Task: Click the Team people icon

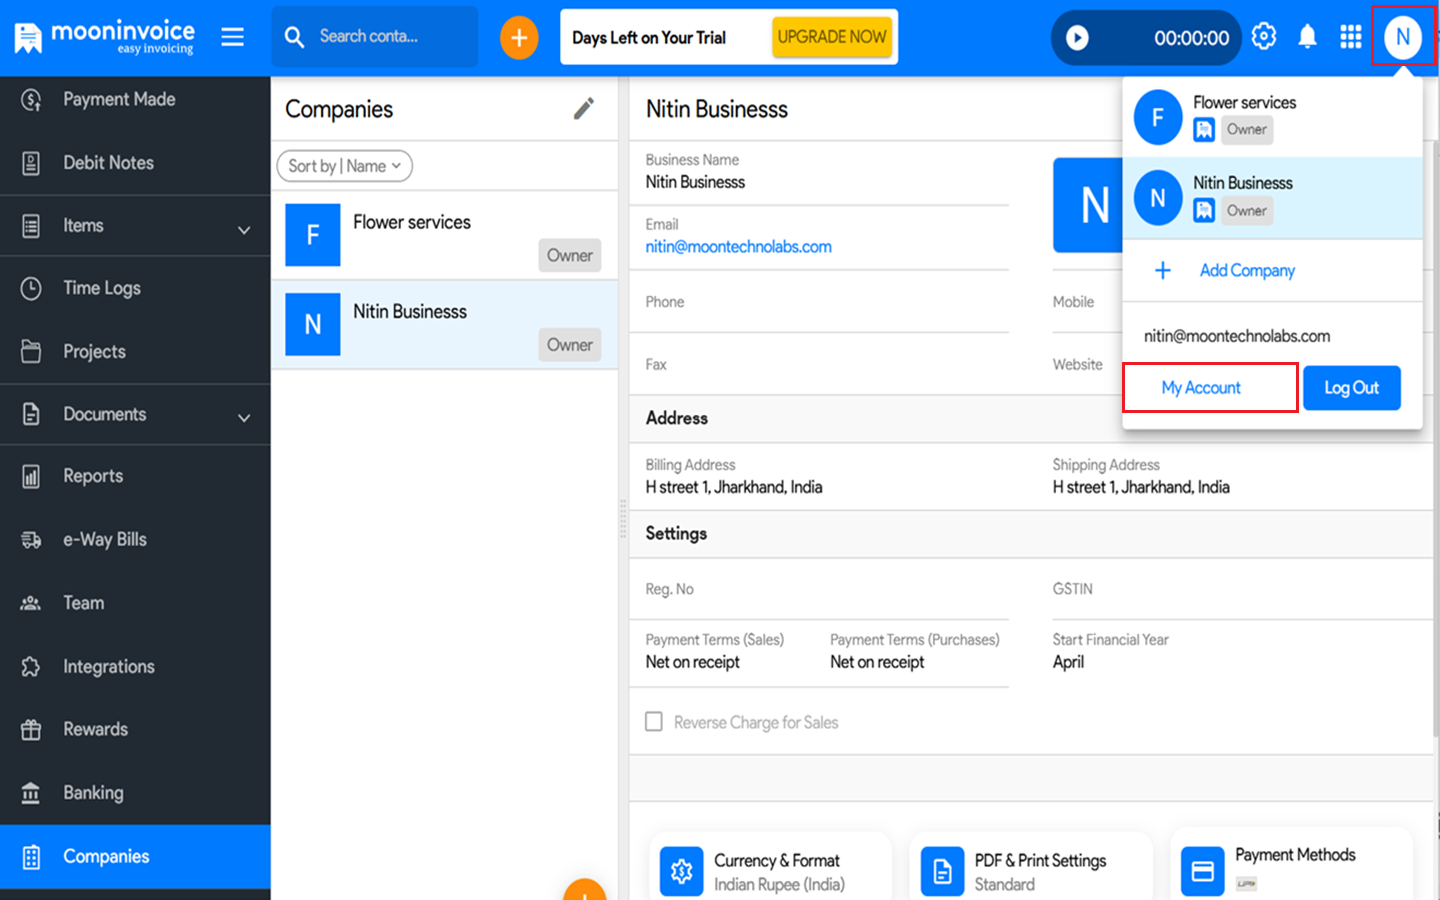Action: point(31,603)
